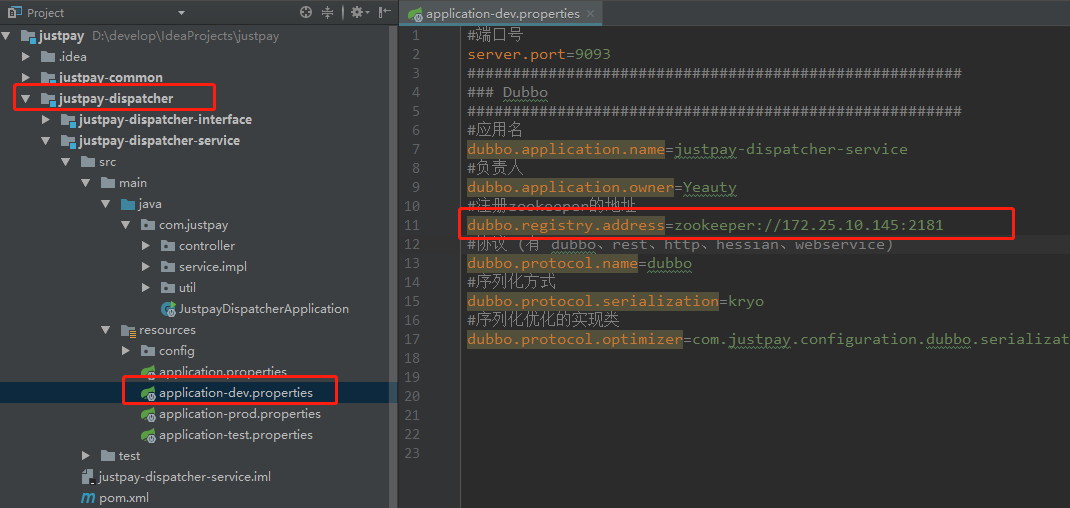1070x508 pixels.
Task: Collapse the justpay-dispatcher-service module arrow
Action: (46, 141)
